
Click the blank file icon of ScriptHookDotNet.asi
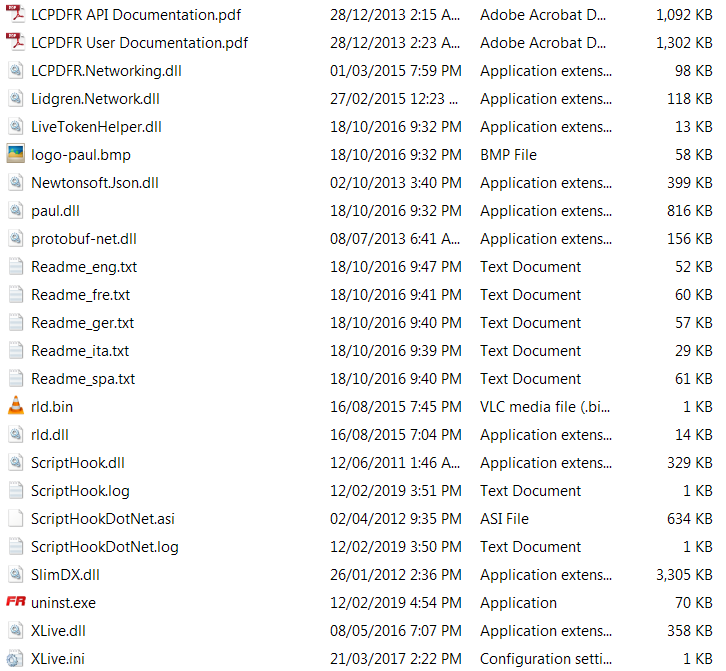15,518
